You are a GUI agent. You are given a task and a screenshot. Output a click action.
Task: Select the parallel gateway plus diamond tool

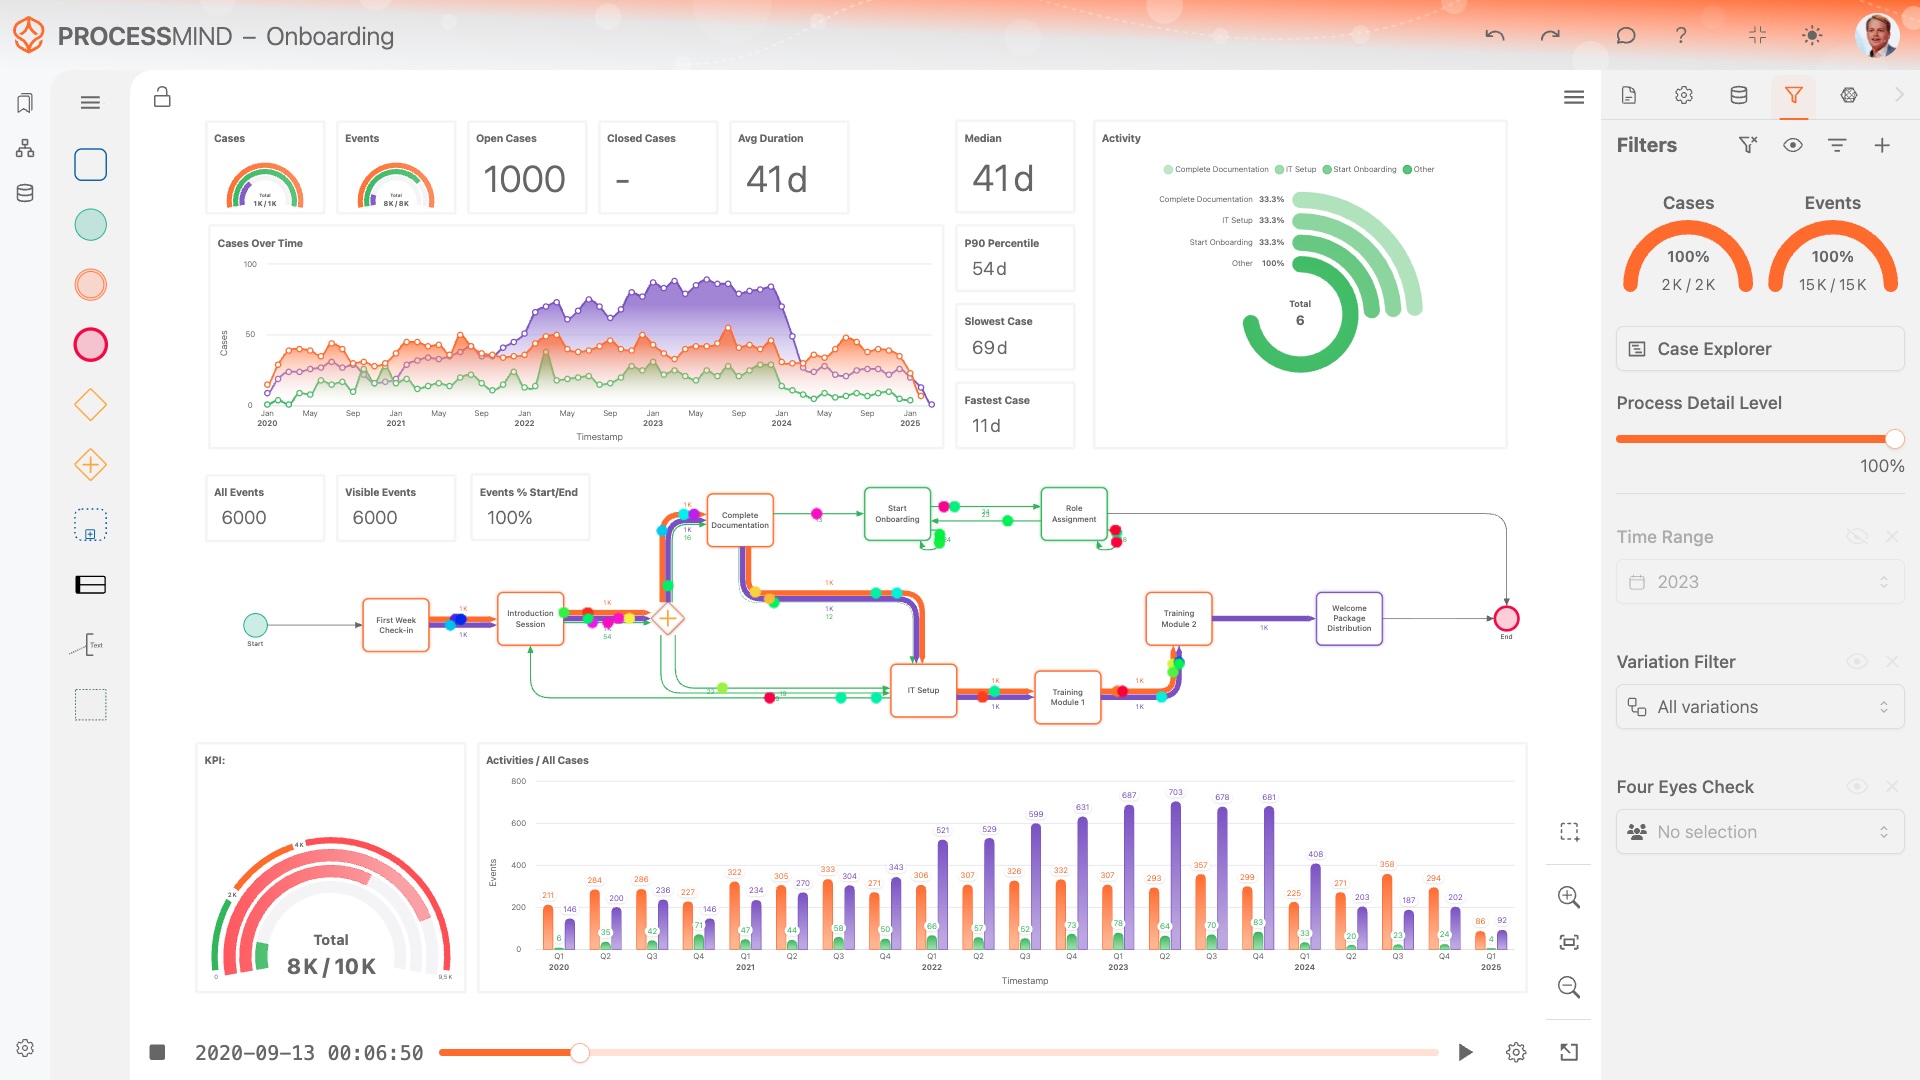coord(90,465)
